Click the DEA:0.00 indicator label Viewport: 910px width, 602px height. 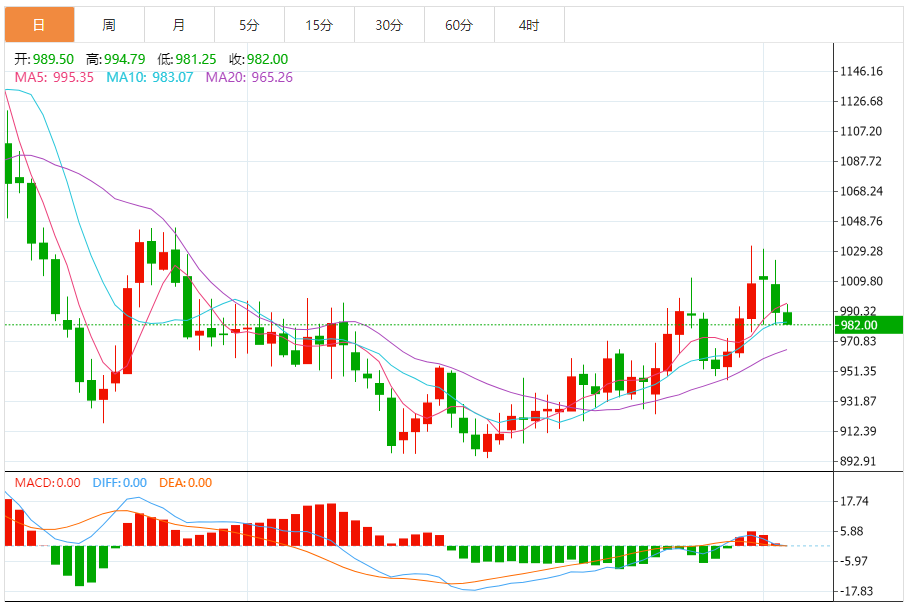[185, 483]
